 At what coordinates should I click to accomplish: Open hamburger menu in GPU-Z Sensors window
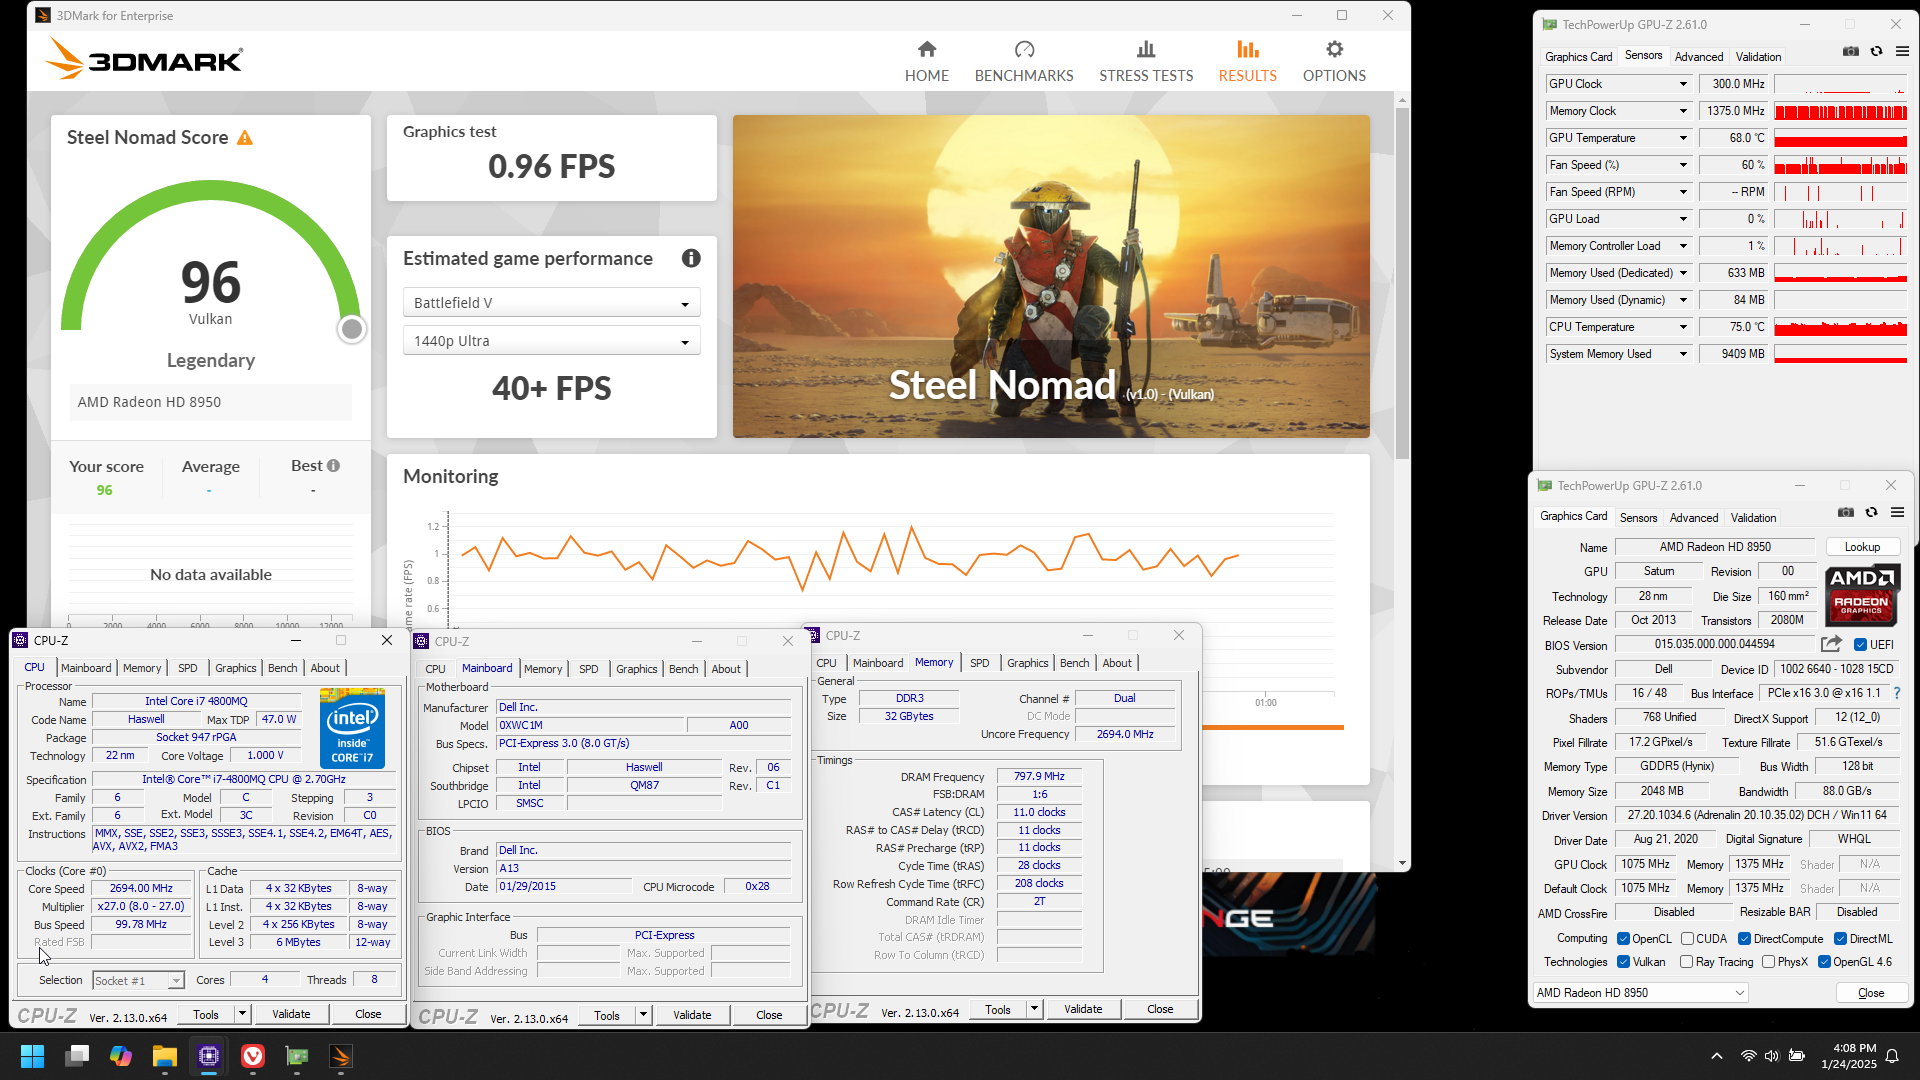tap(1902, 52)
